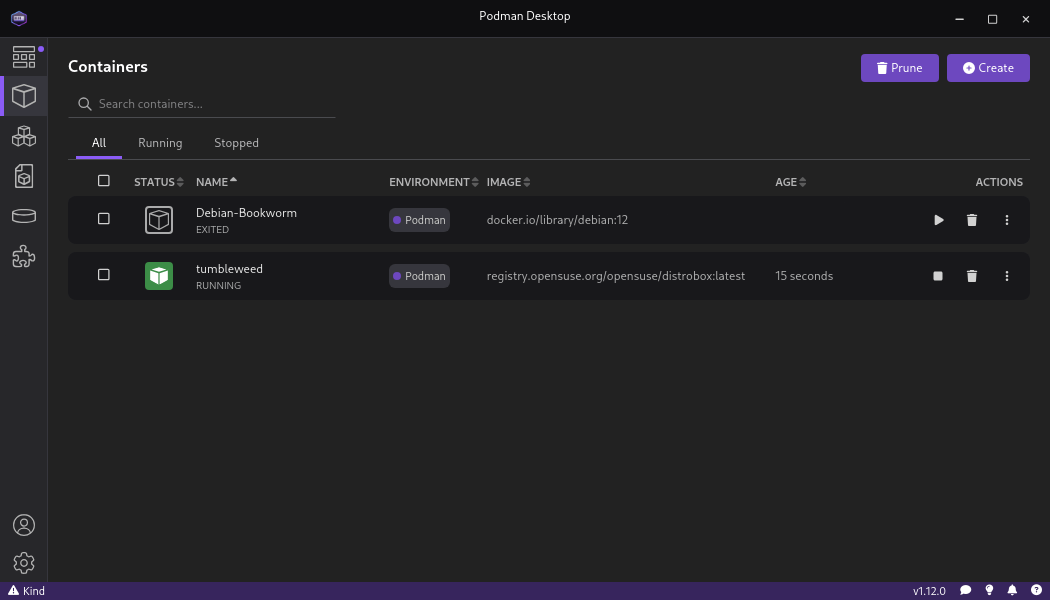Viewport: 1050px width, 600px height.
Task: Switch to the All tab
Action: tap(99, 143)
